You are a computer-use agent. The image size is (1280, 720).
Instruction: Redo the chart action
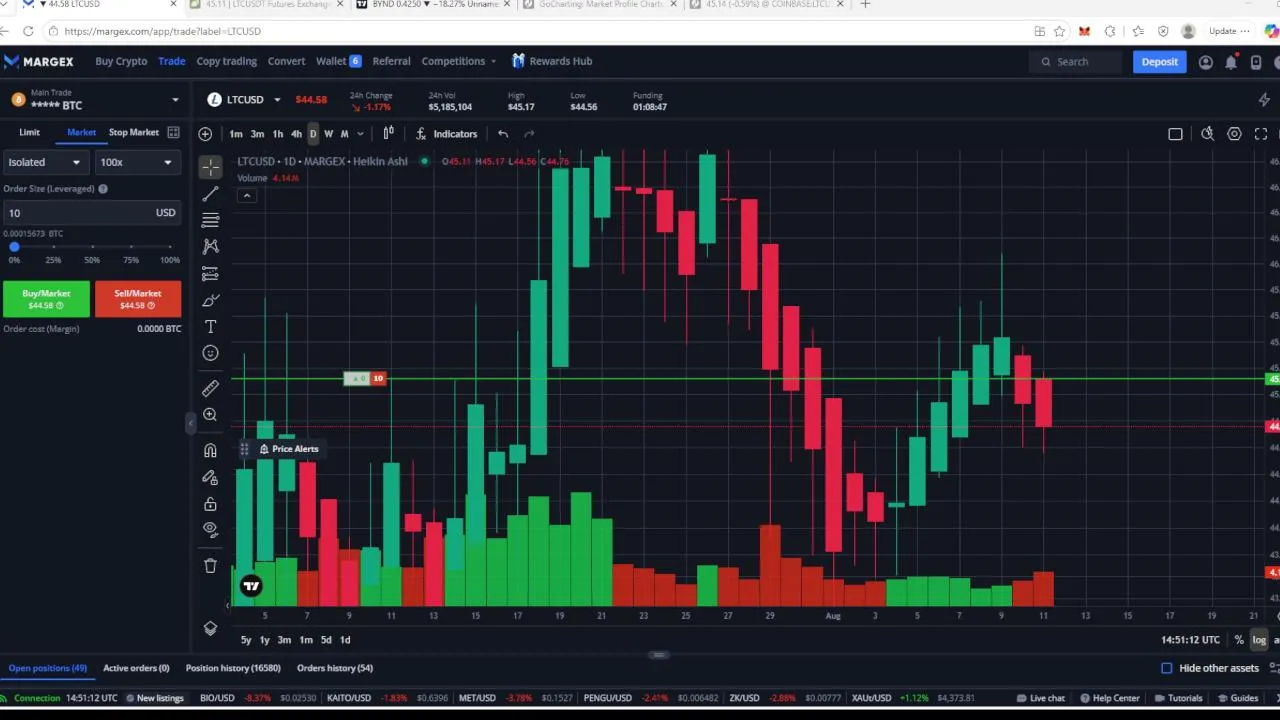[x=529, y=134]
